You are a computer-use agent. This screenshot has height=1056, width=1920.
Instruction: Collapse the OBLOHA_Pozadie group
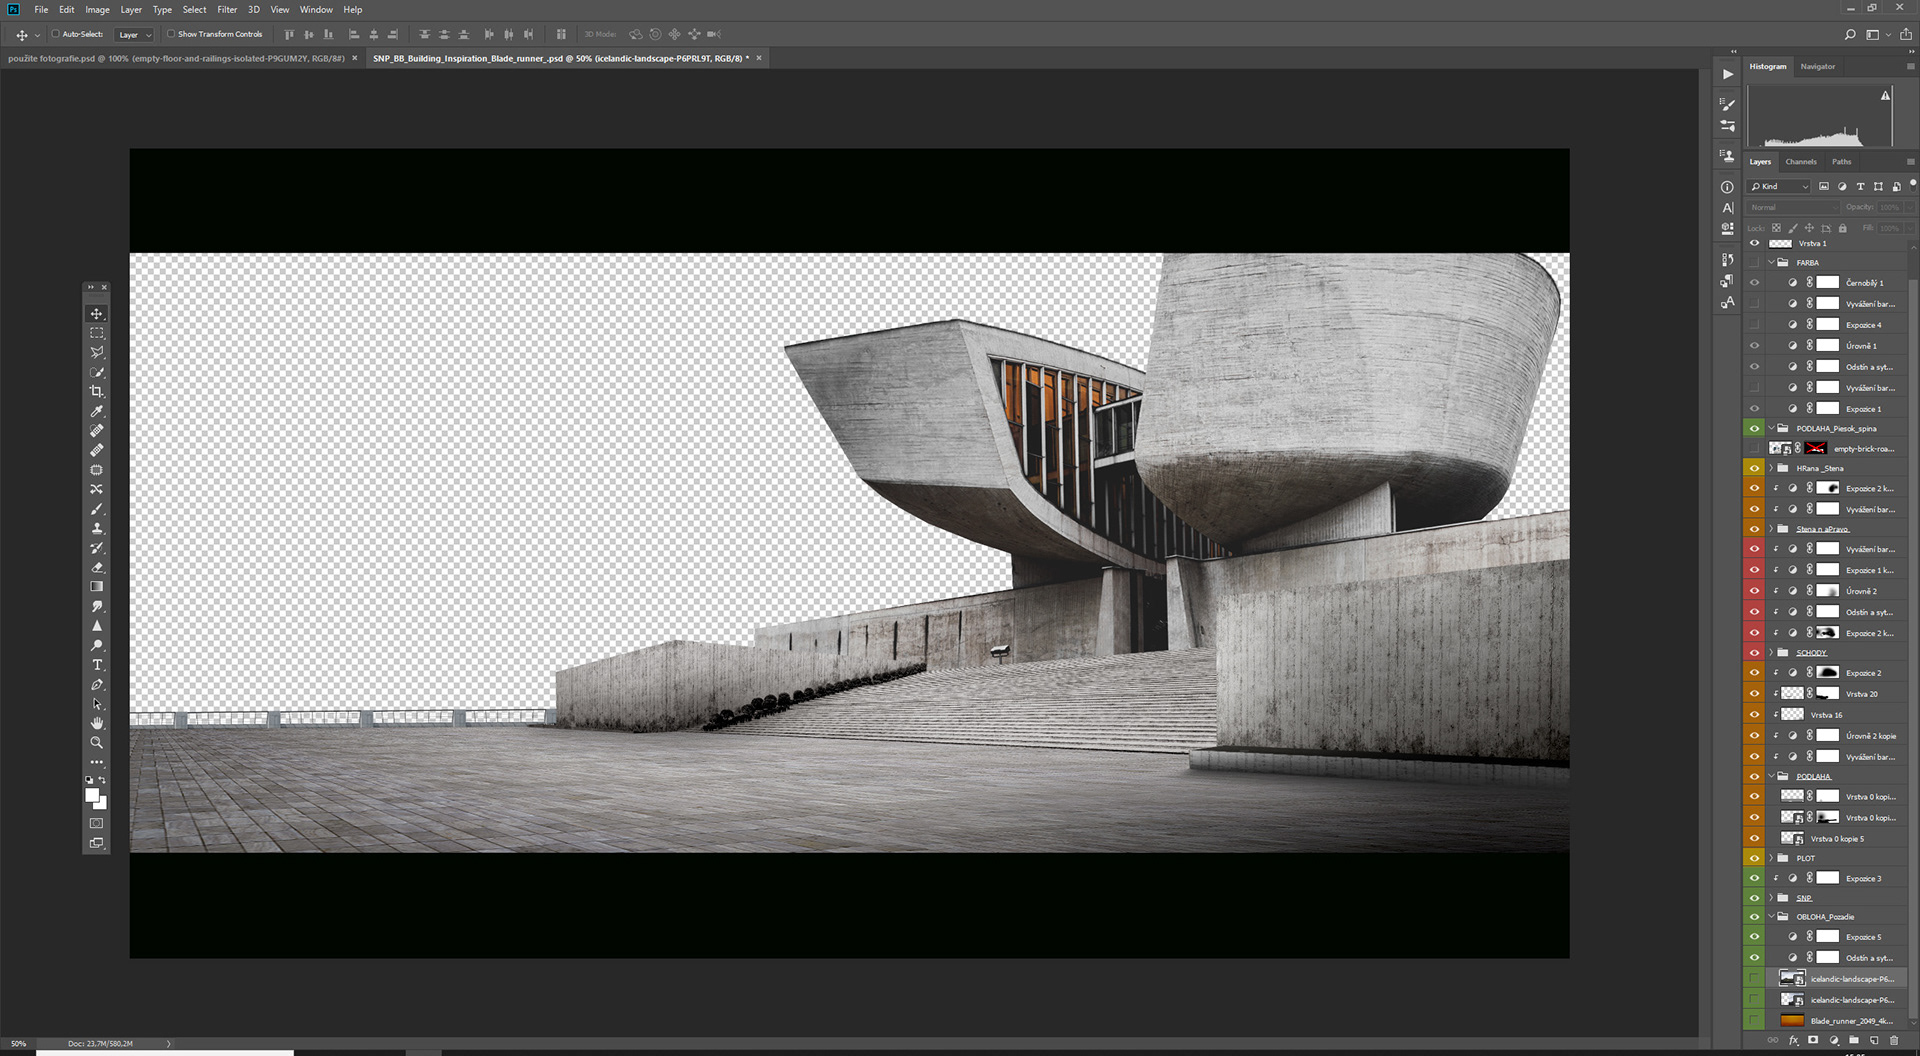coord(1771,917)
